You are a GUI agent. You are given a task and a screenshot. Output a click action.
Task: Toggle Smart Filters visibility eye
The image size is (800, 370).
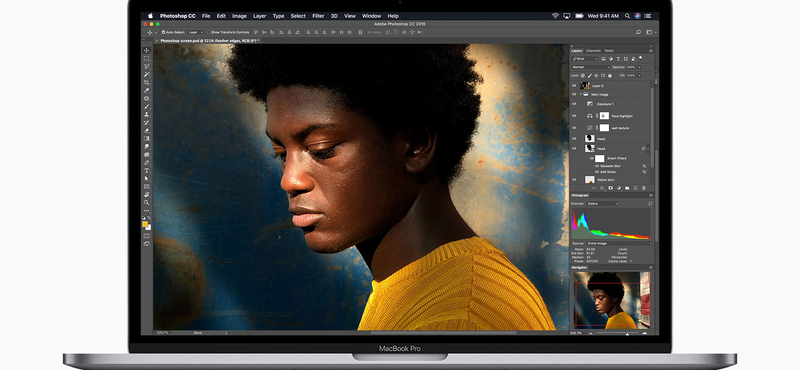point(592,158)
